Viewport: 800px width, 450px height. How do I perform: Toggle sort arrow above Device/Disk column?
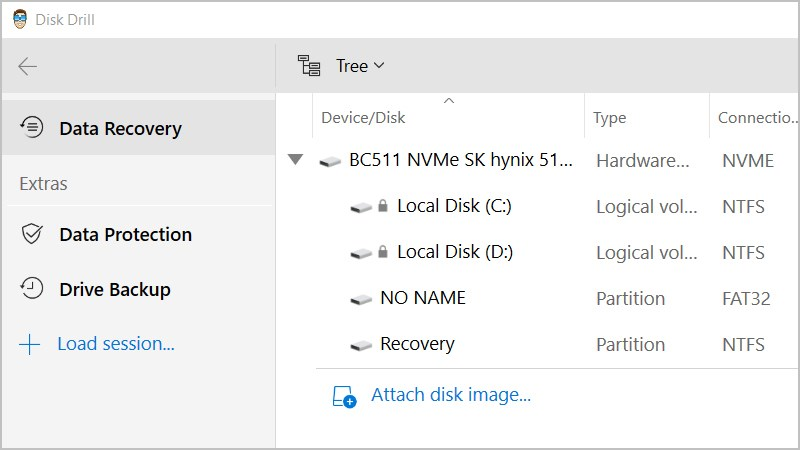(x=449, y=101)
